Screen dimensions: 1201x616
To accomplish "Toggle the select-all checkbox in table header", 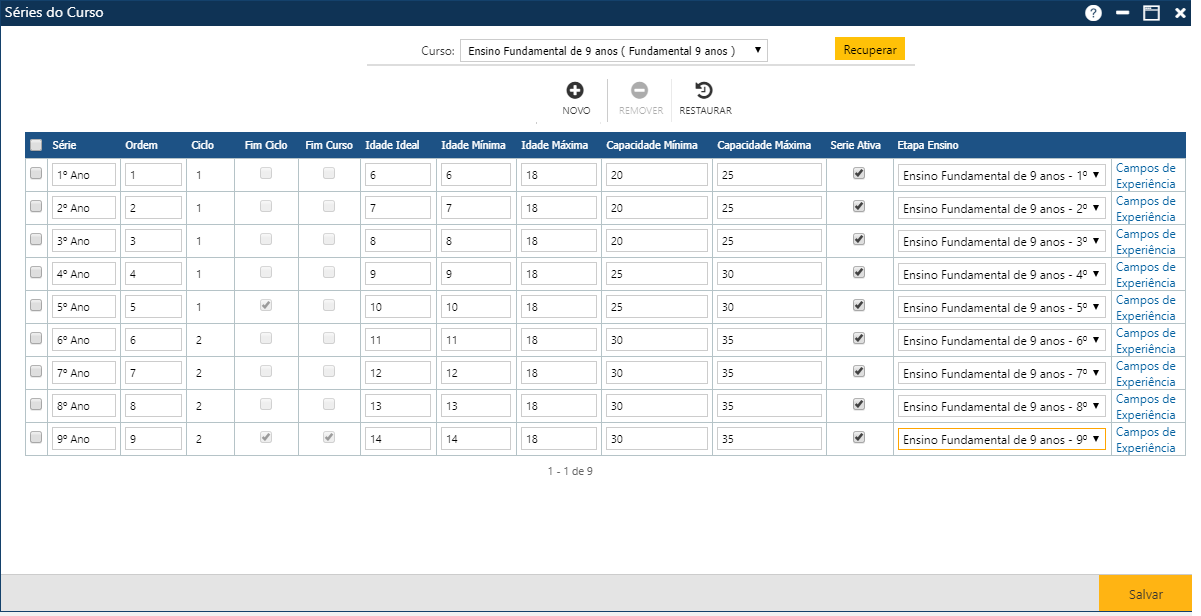I will tap(36, 145).
